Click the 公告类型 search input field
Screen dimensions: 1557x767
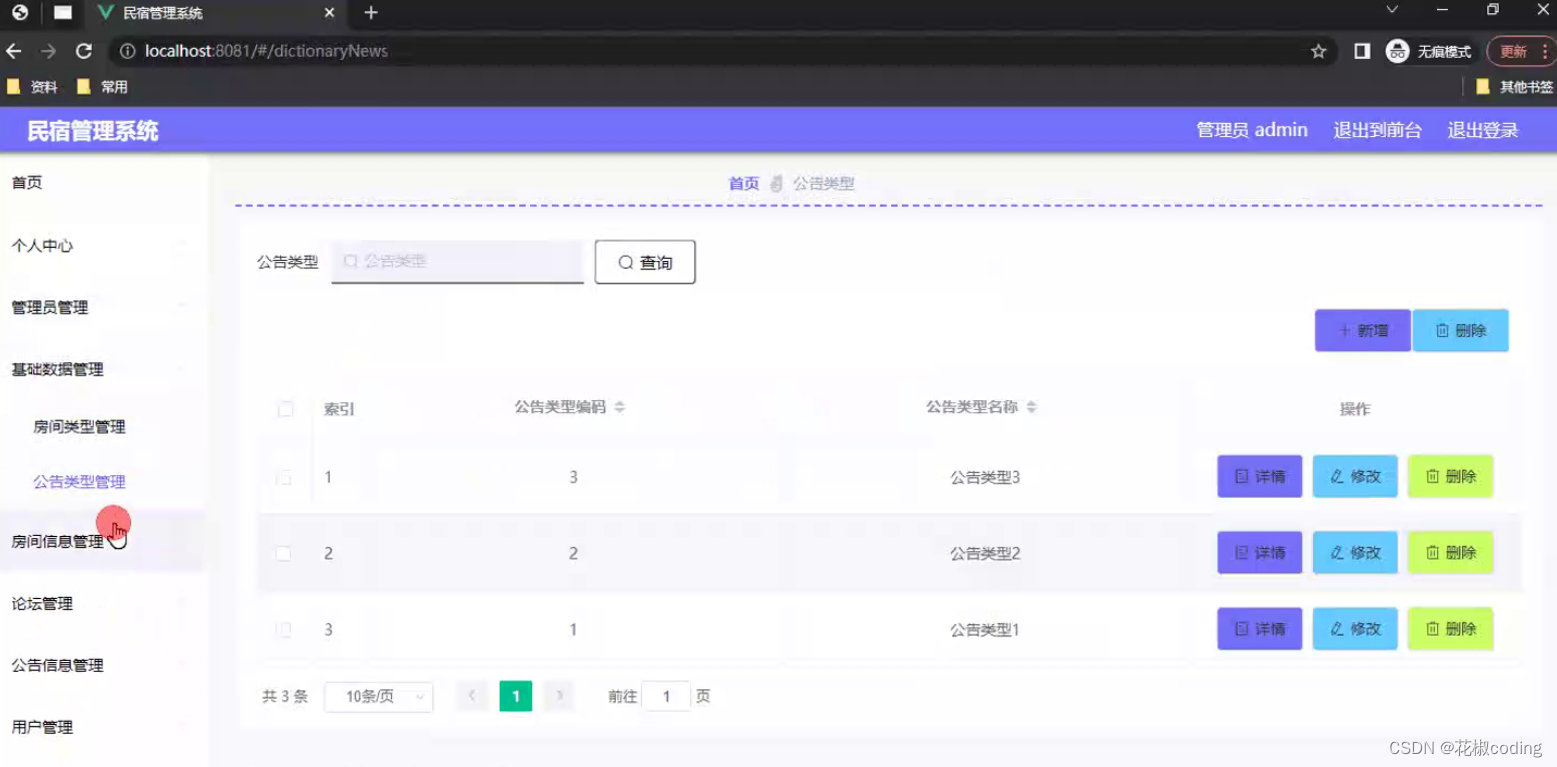click(457, 261)
